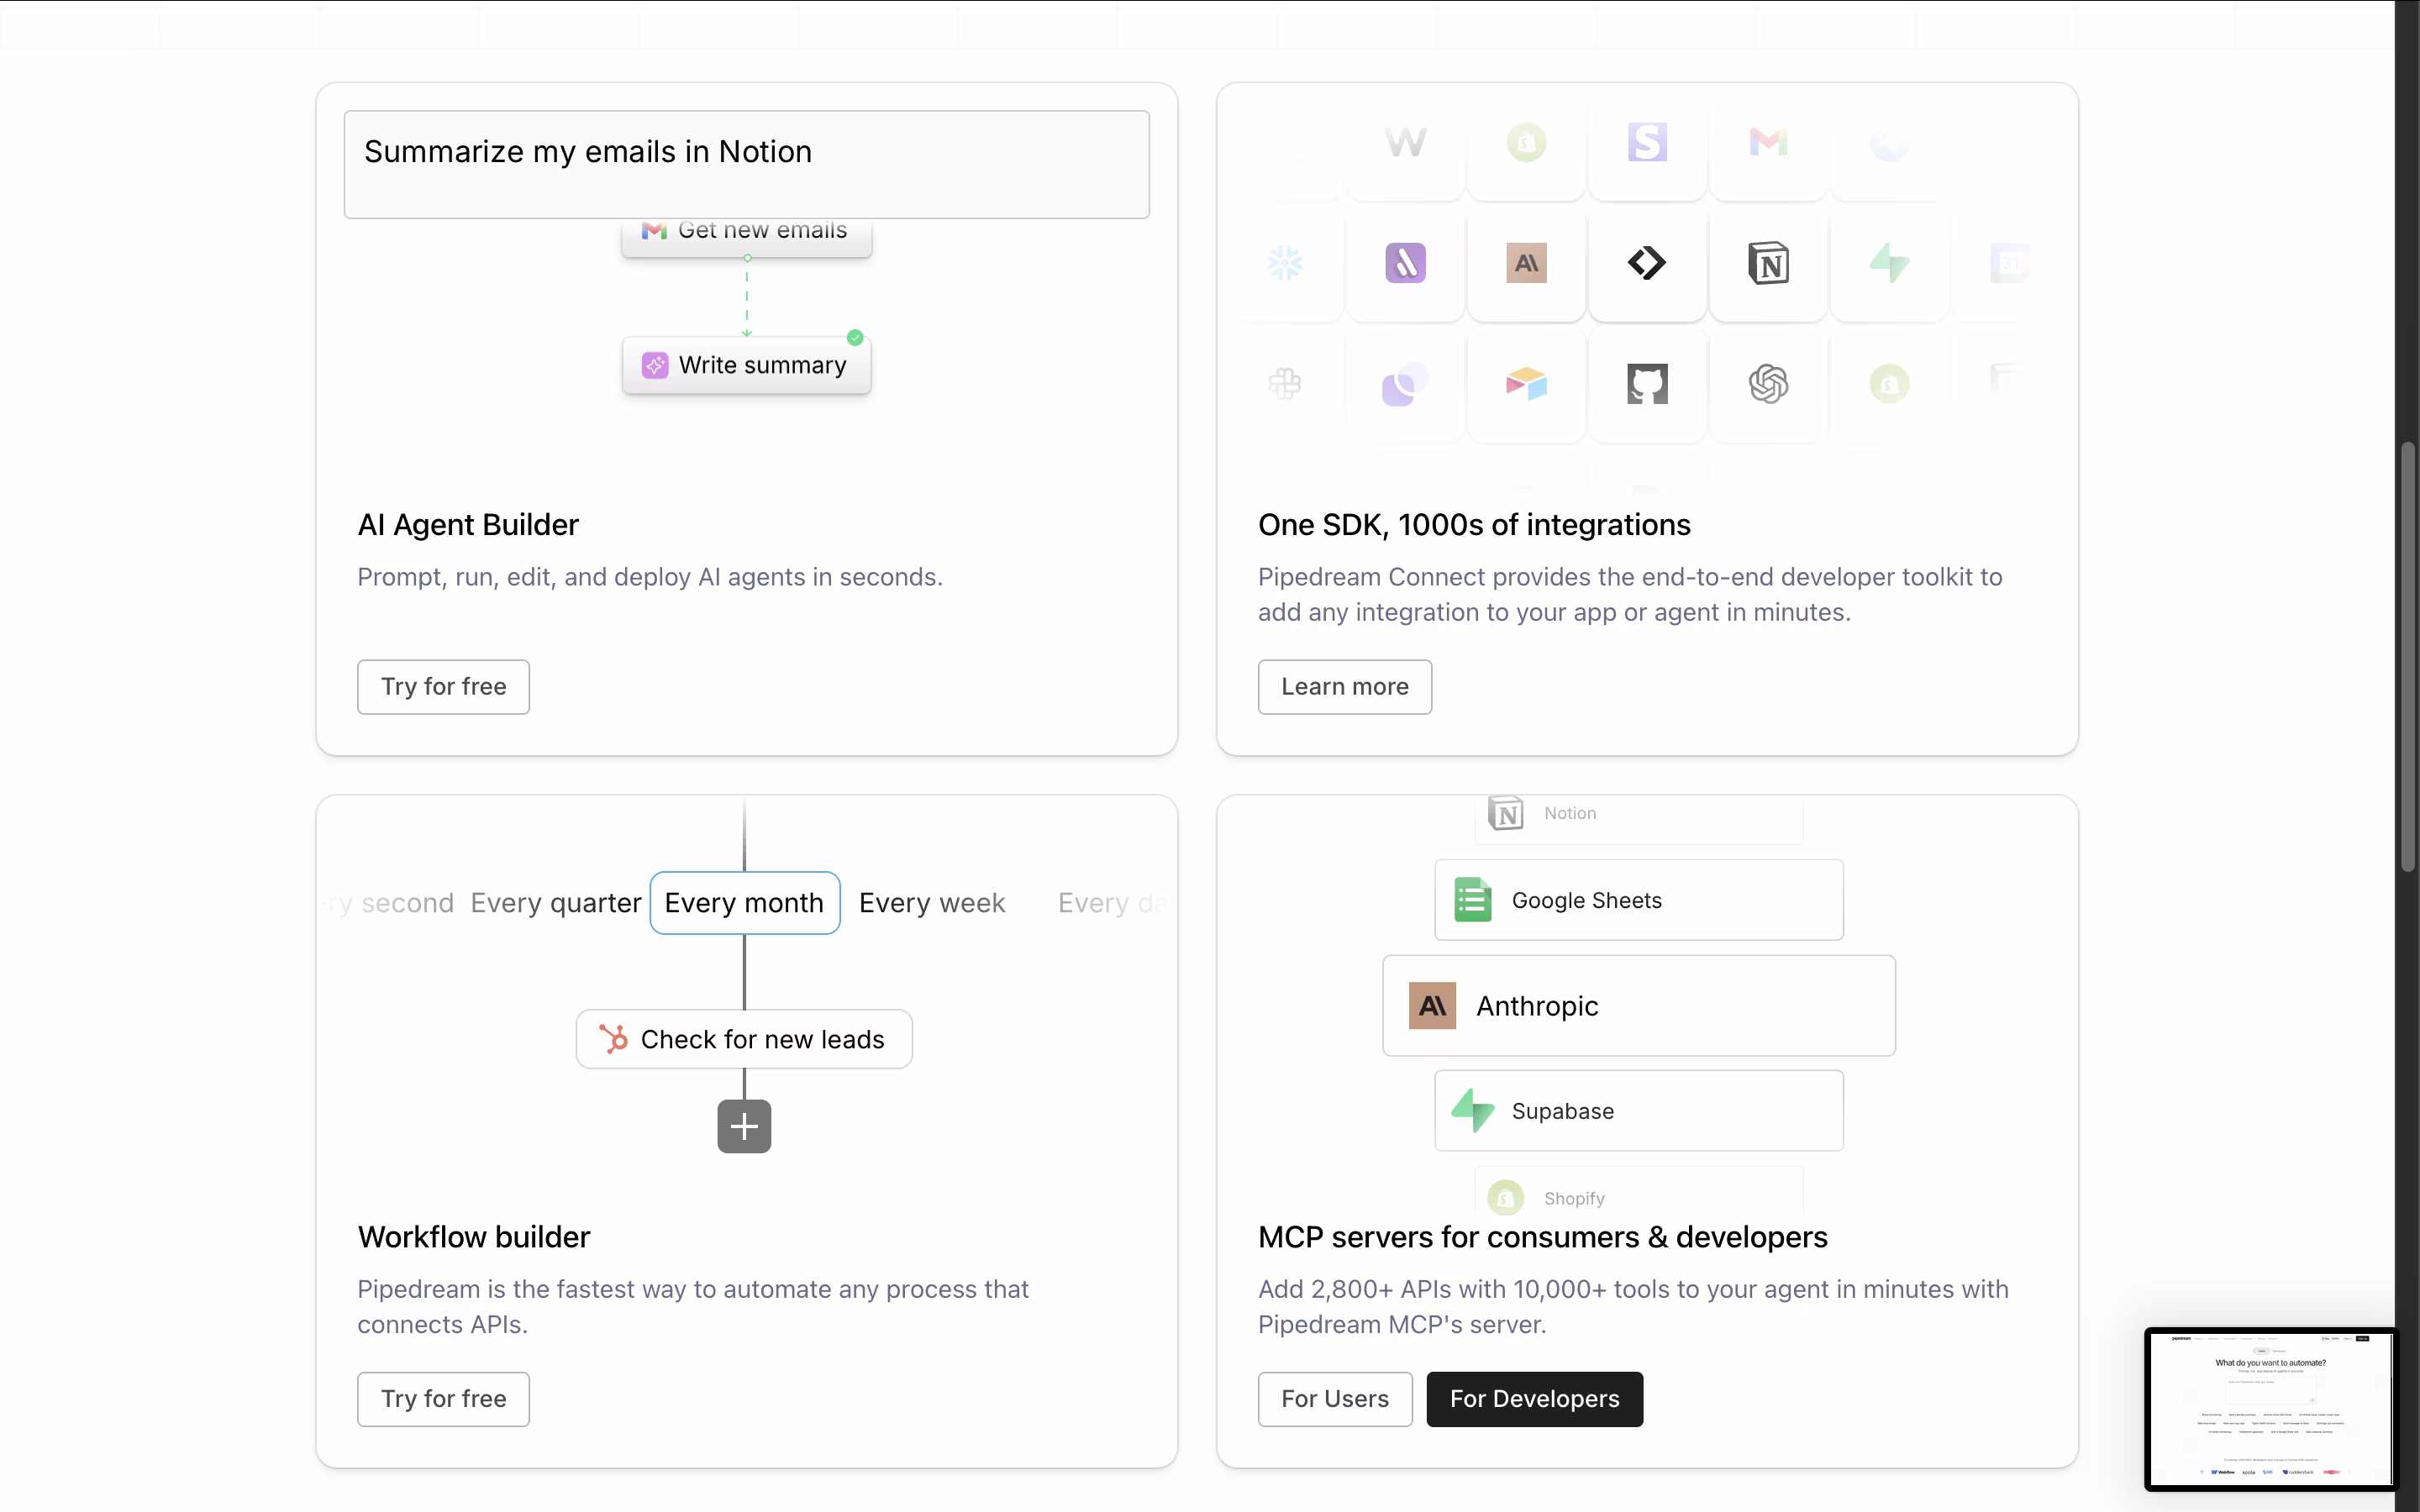Click the Google Calendar 31 tile

[2009, 263]
